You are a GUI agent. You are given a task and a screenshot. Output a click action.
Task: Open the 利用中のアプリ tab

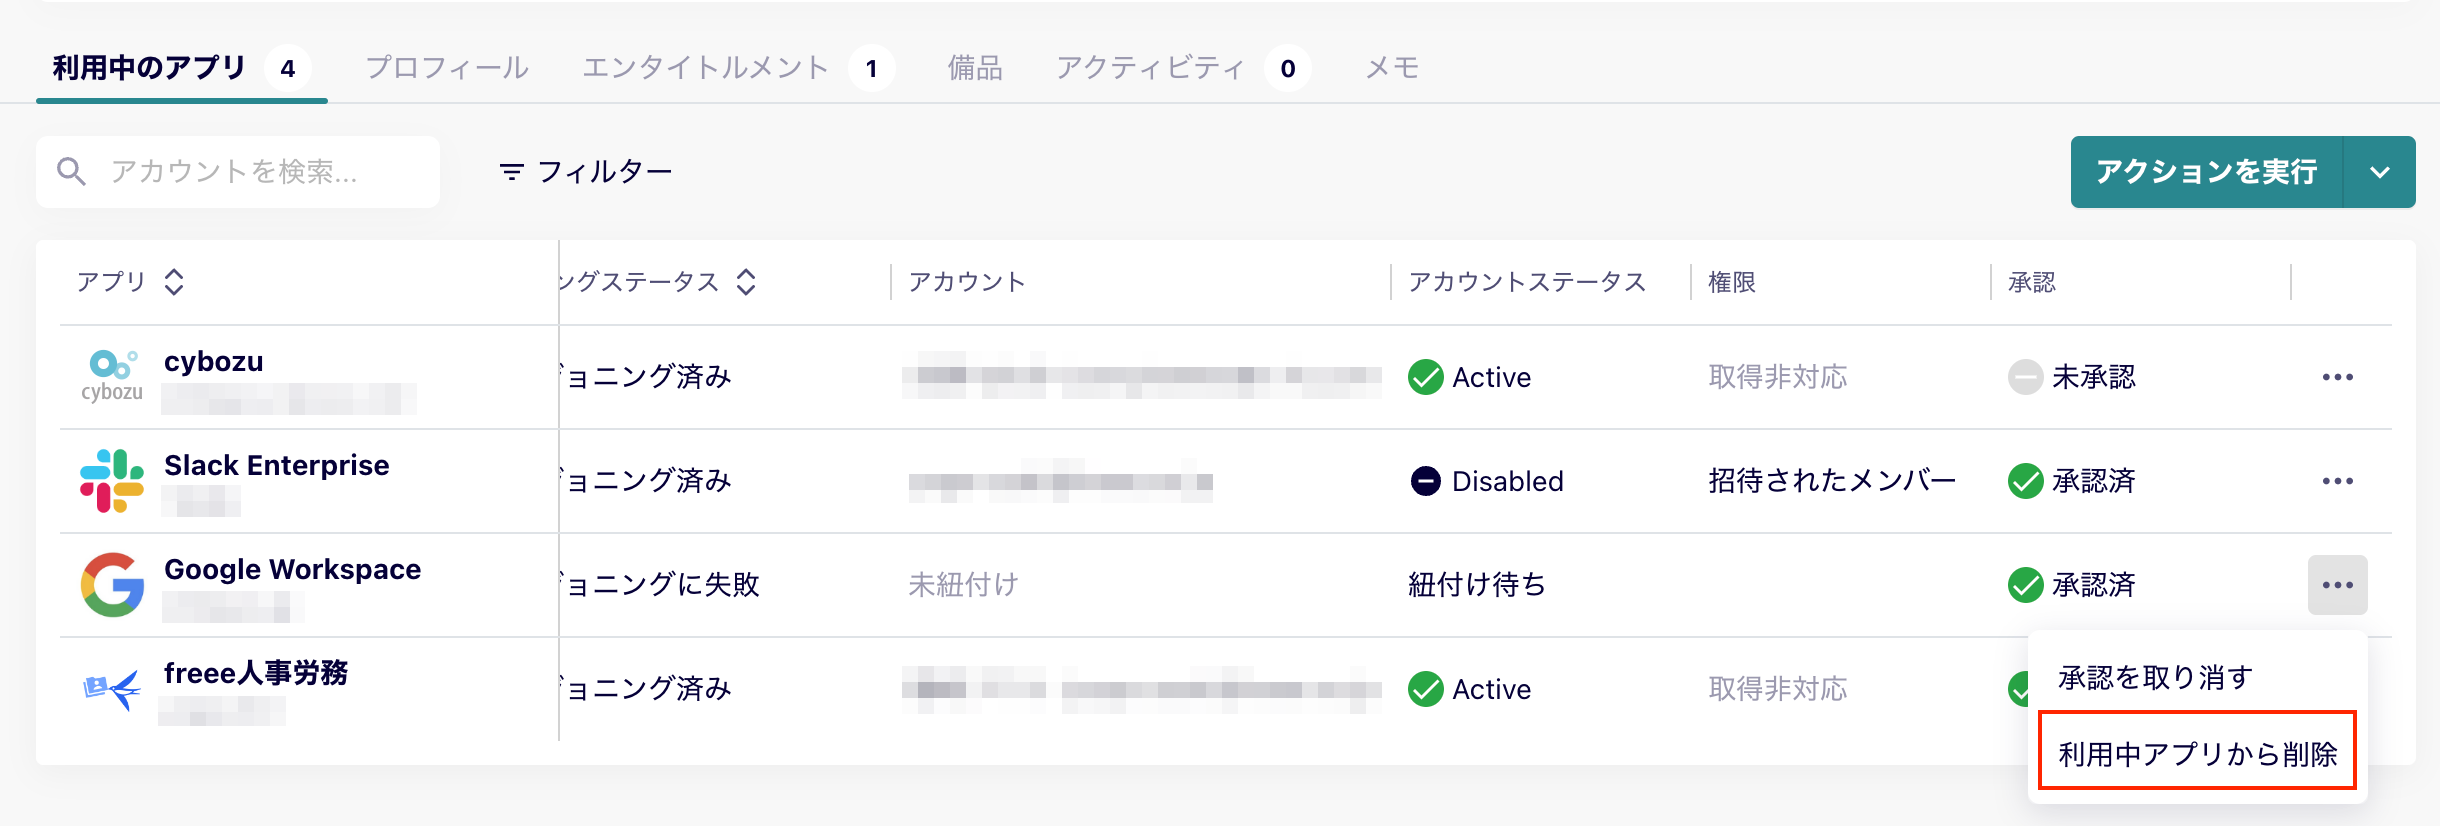[181, 68]
